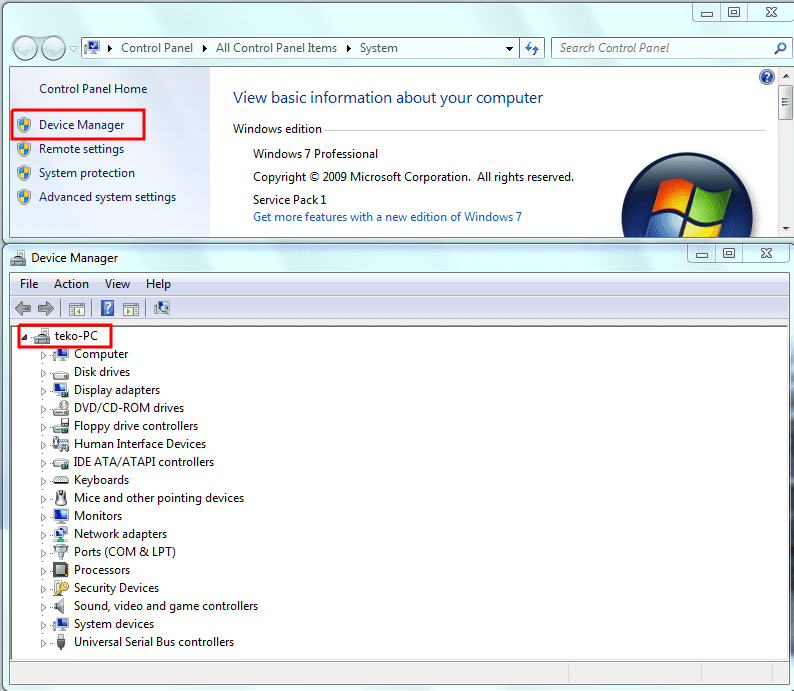This screenshot has height=691, width=794.
Task: Click the DVD/CD-ROM drives category icon
Action: coord(61,408)
